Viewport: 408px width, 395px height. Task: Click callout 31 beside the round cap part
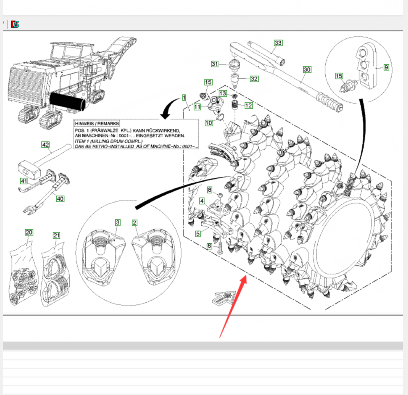pos(215,64)
